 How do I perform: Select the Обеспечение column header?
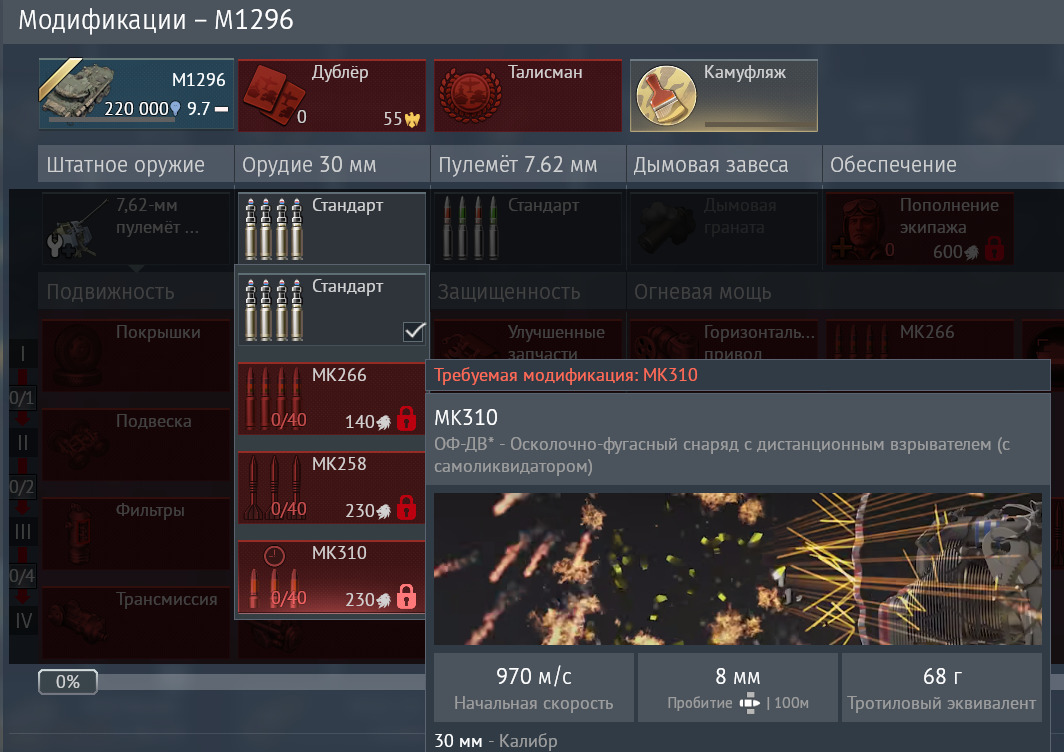pos(889,165)
